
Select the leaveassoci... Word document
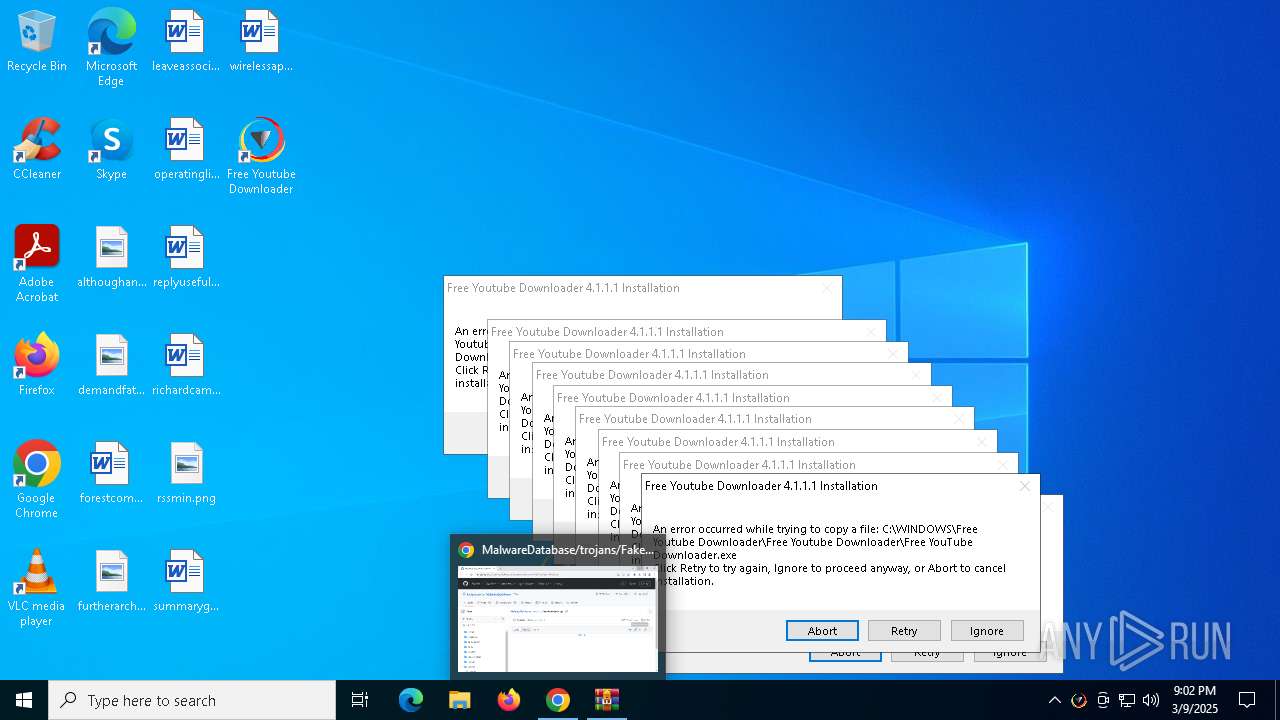click(x=185, y=41)
